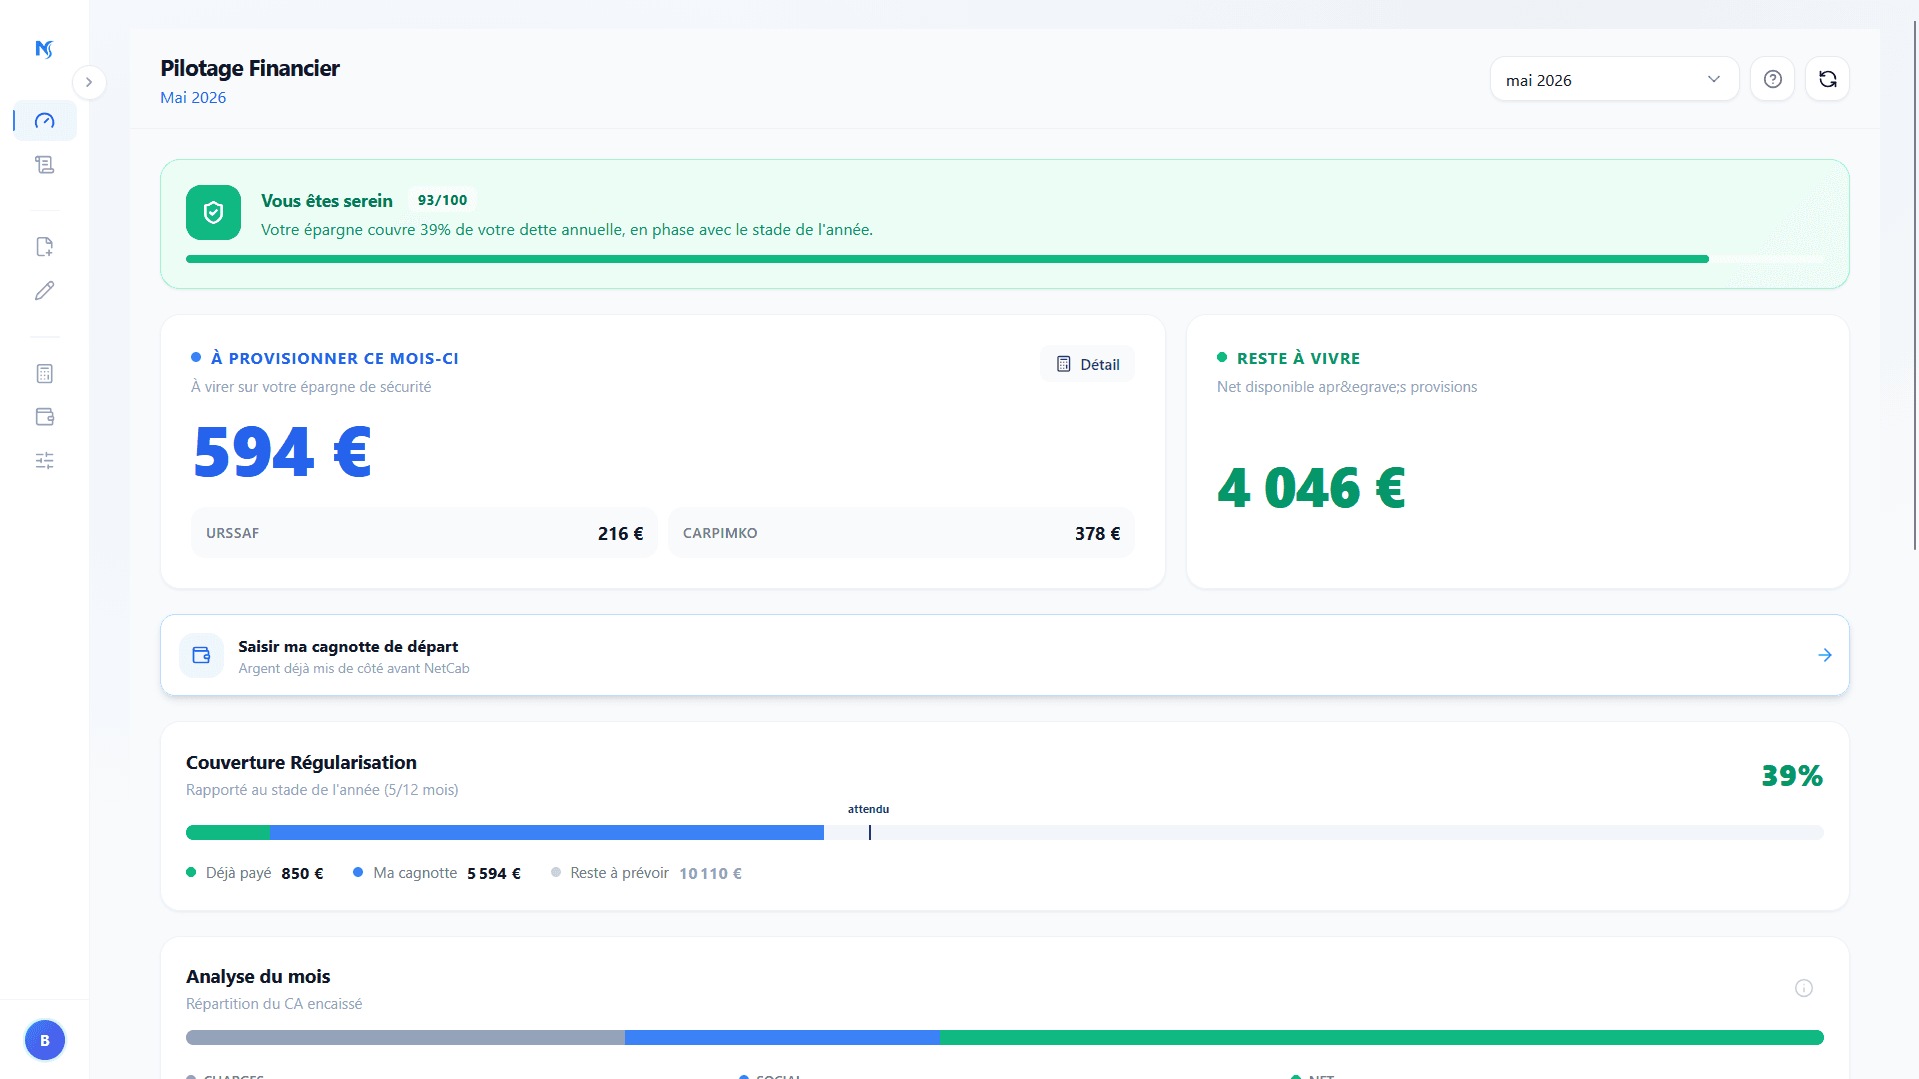This screenshot has height=1079, width=1919.
Task: Click the help question mark button
Action: (1772, 79)
